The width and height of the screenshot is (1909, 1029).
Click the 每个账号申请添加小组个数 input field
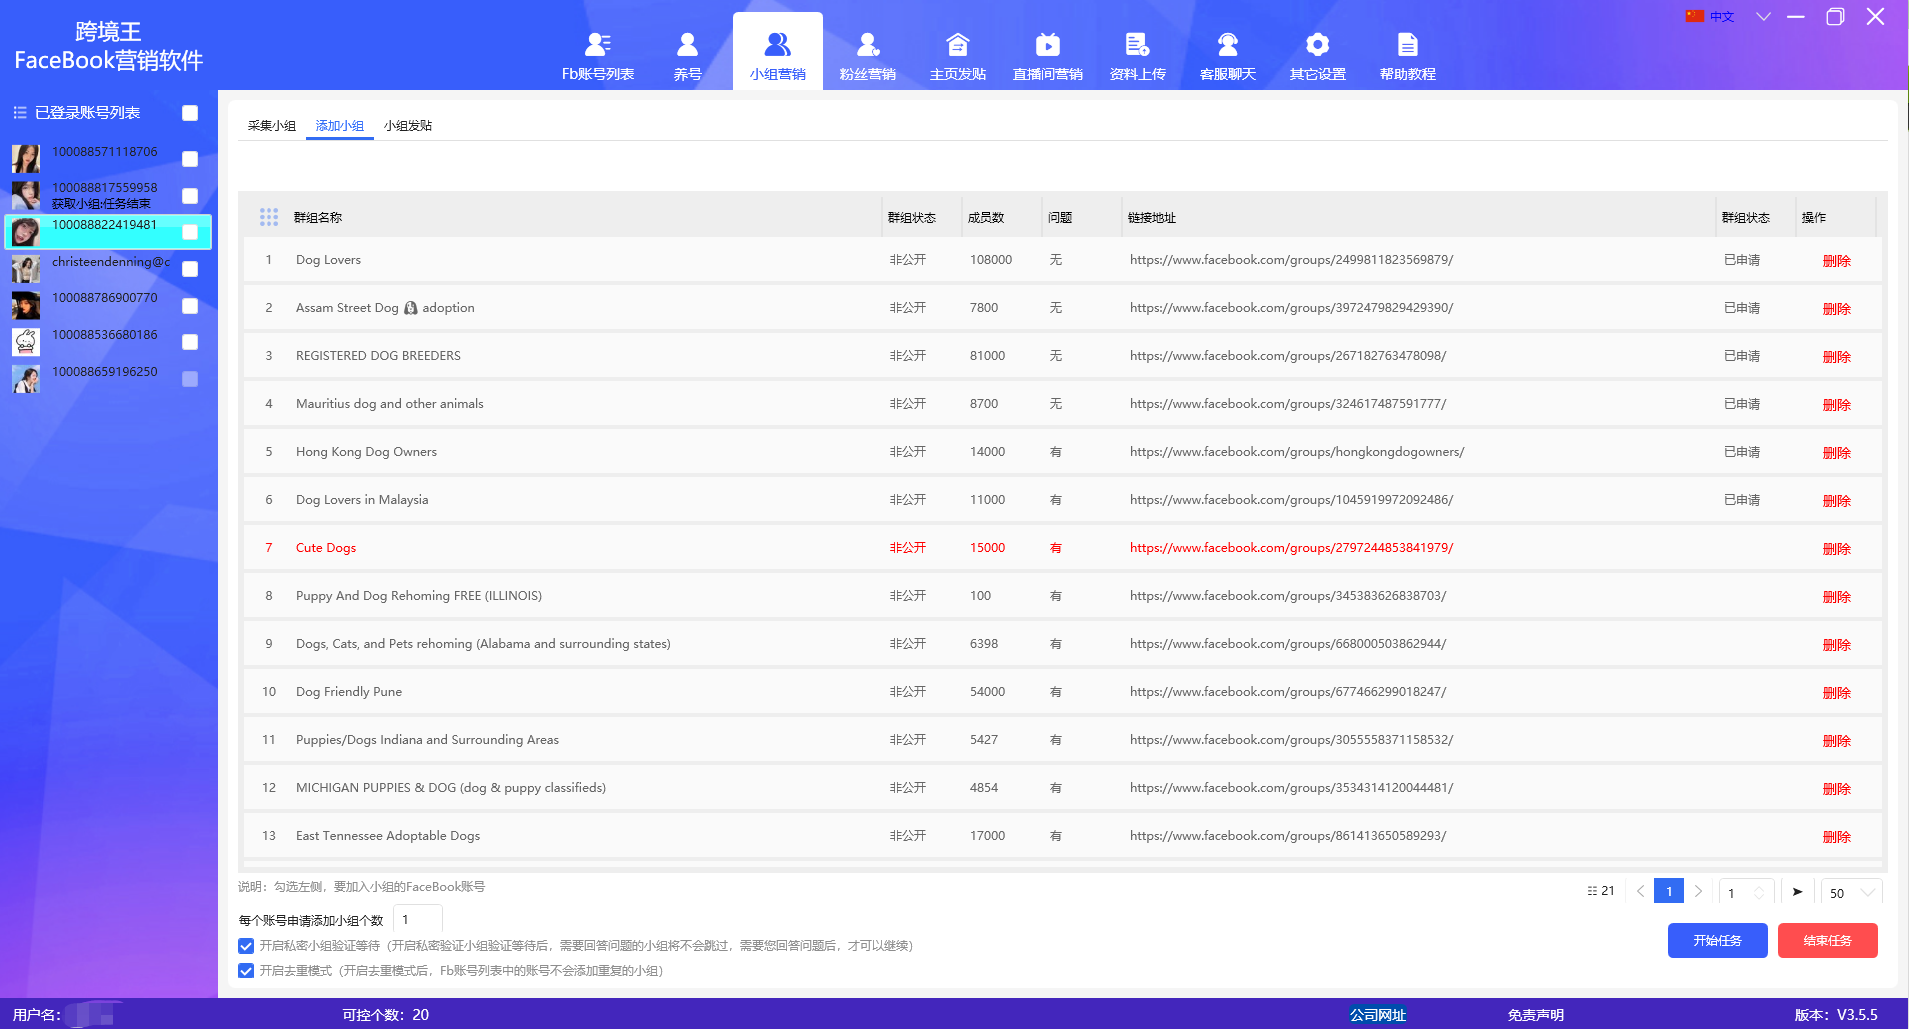point(418,920)
